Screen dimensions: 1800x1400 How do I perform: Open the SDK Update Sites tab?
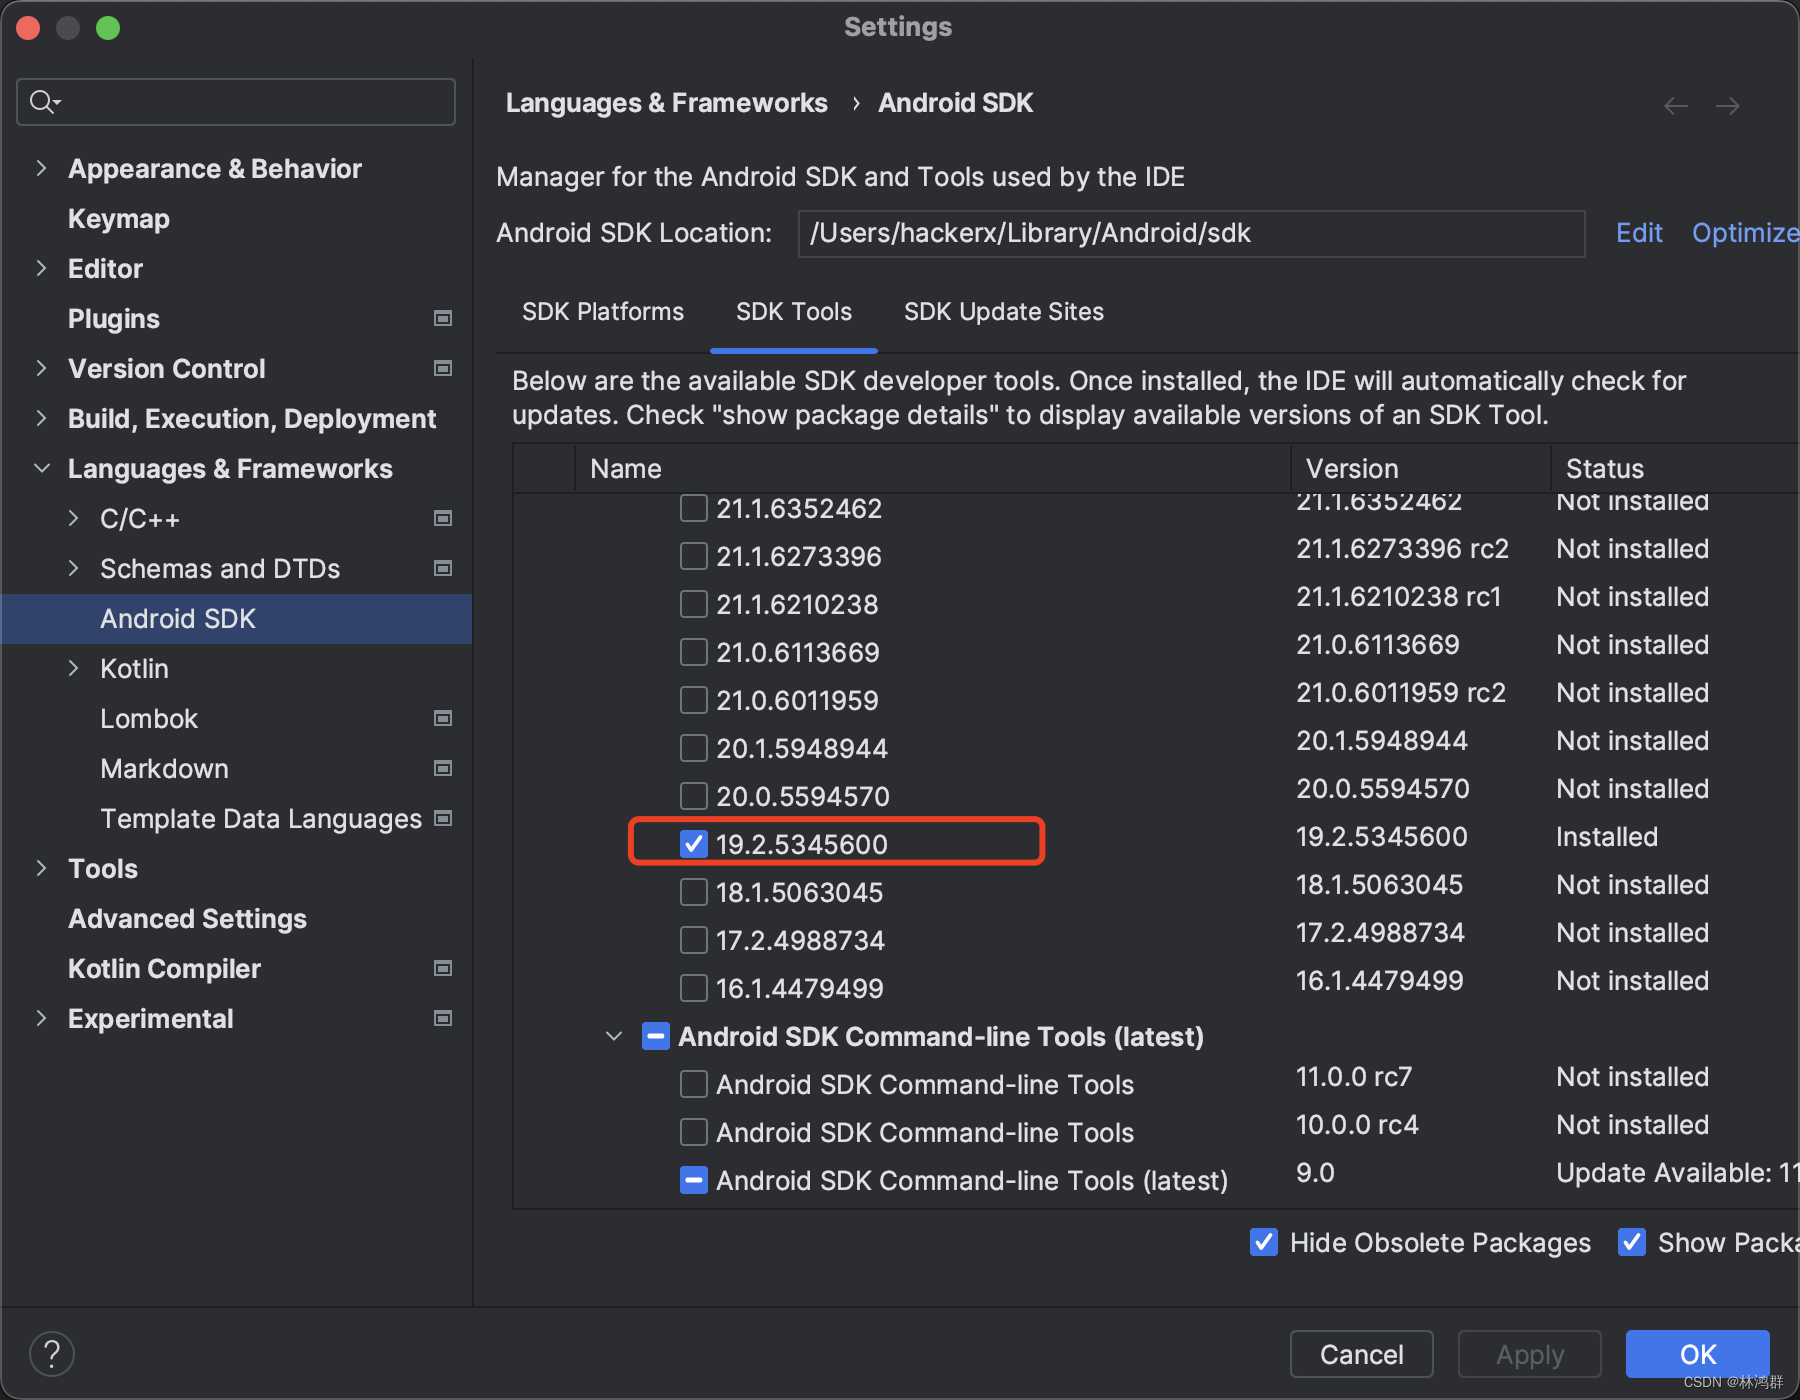coord(1003,312)
